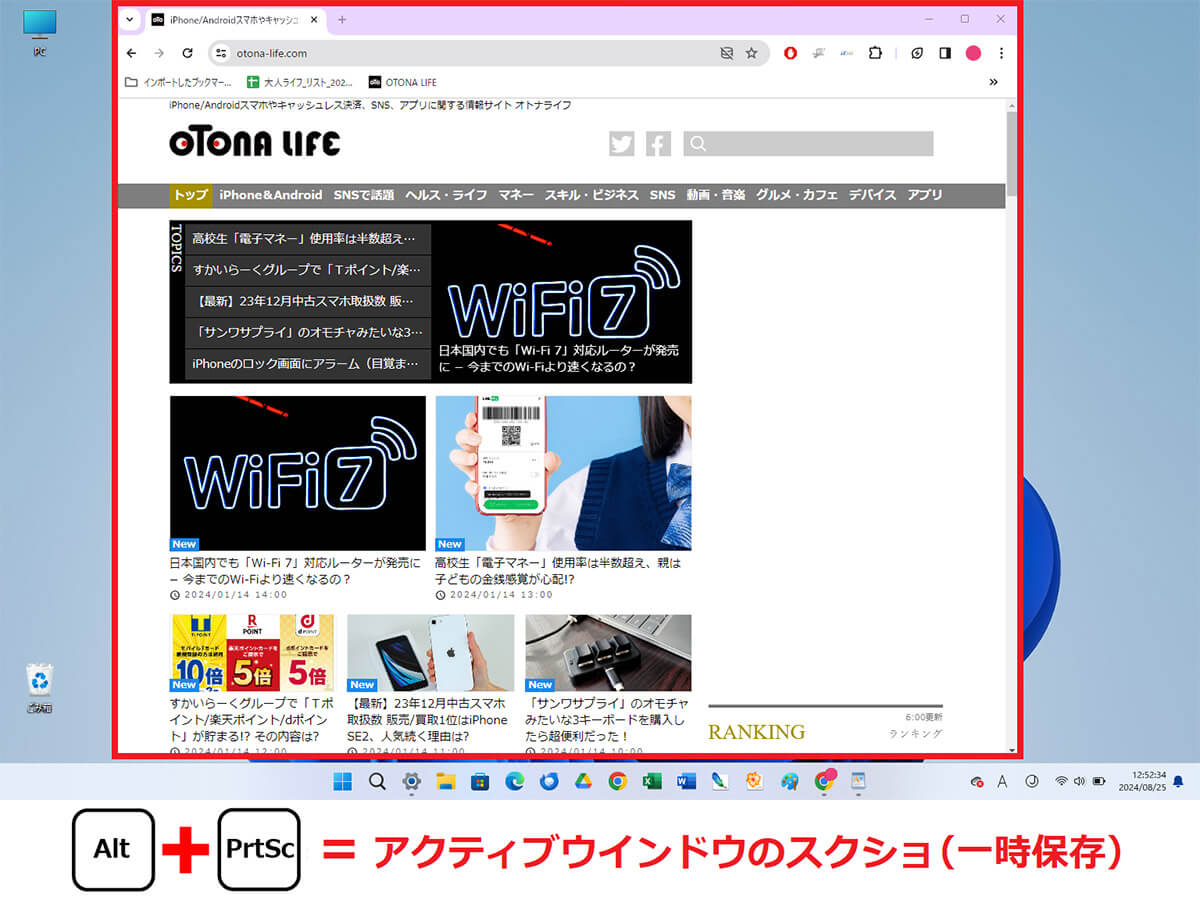Open the アプリ menu item
The width and height of the screenshot is (1200, 903).
tap(925, 195)
